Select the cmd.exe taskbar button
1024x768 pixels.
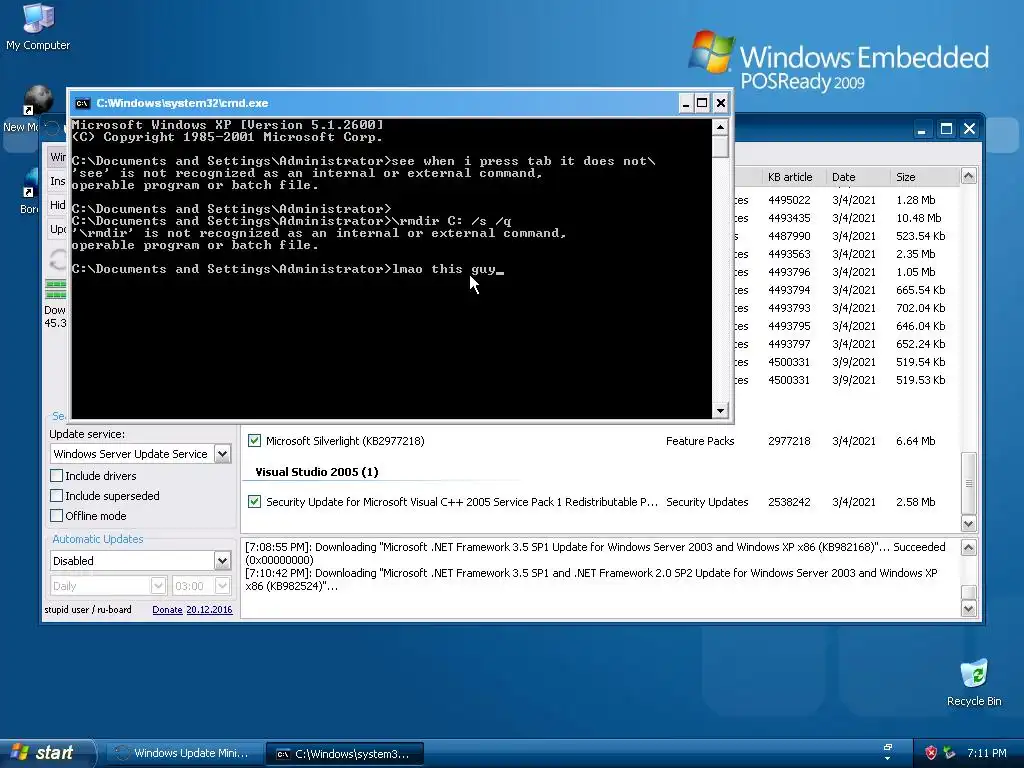click(x=345, y=754)
